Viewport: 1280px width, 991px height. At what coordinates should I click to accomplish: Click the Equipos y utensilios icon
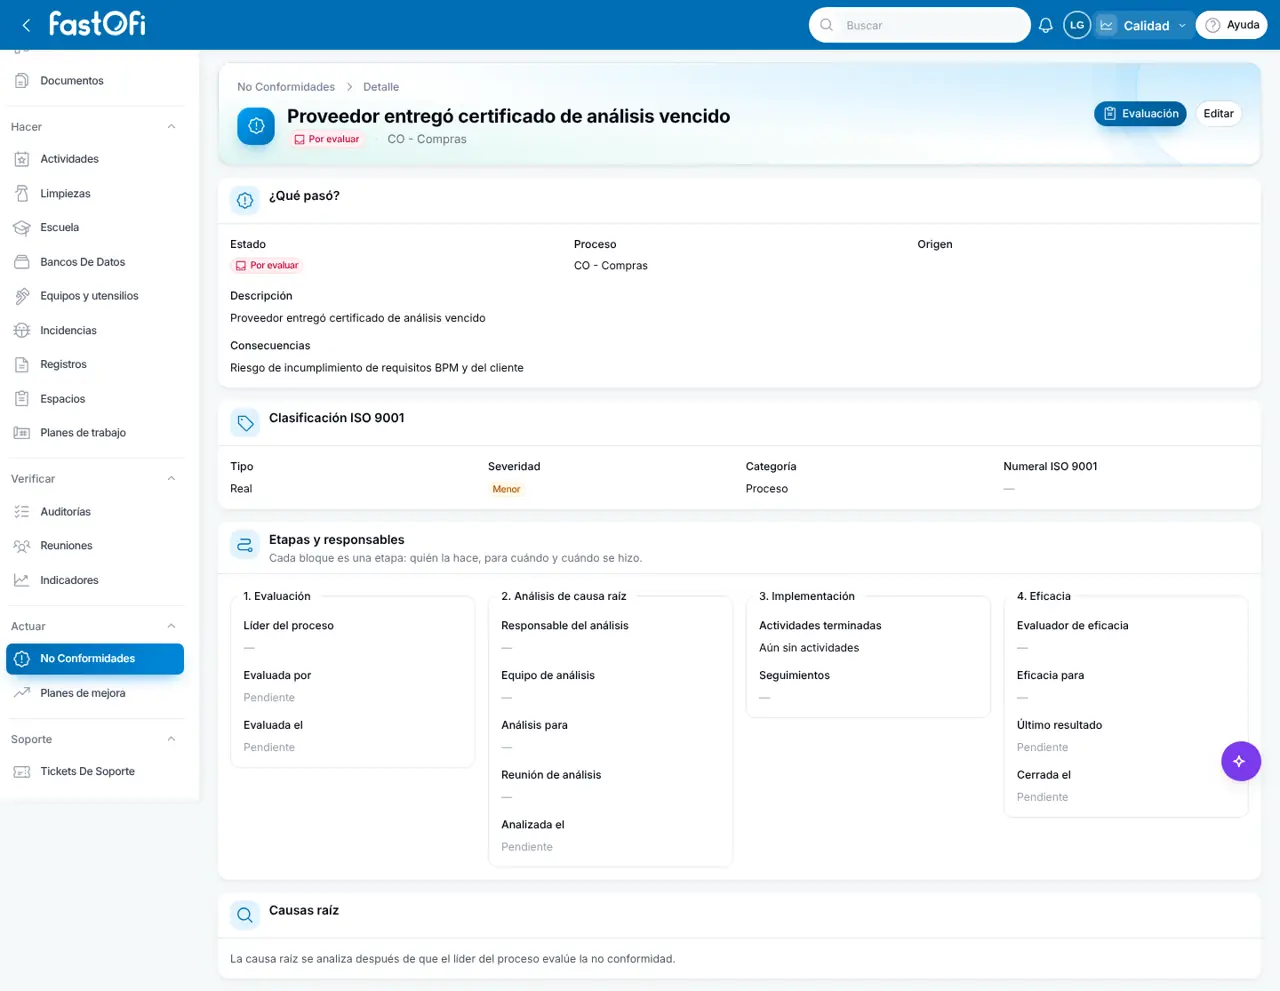point(22,296)
